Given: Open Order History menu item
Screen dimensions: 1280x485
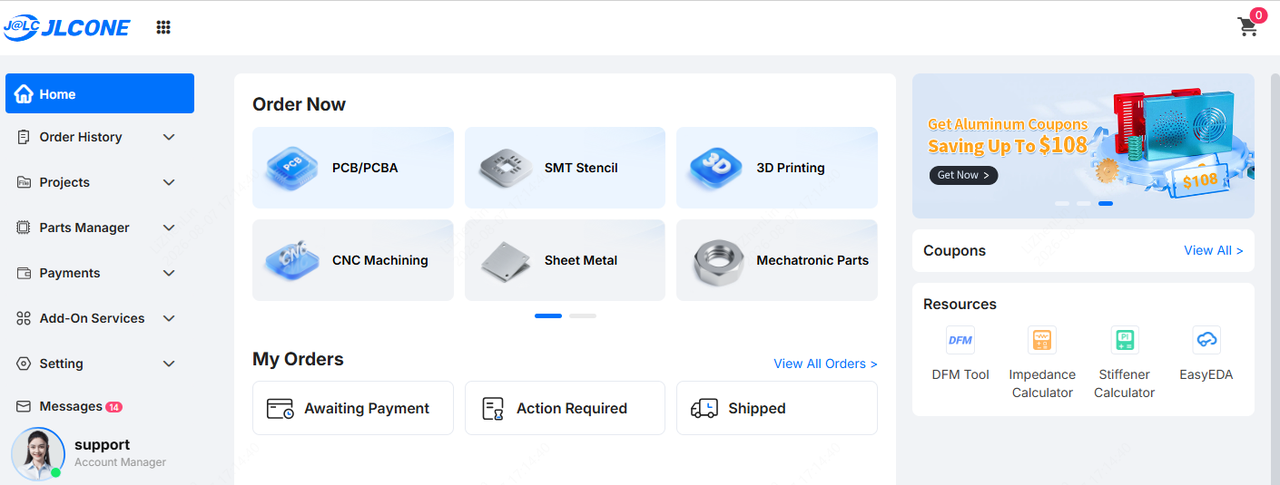Looking at the screenshot, I should [100, 137].
